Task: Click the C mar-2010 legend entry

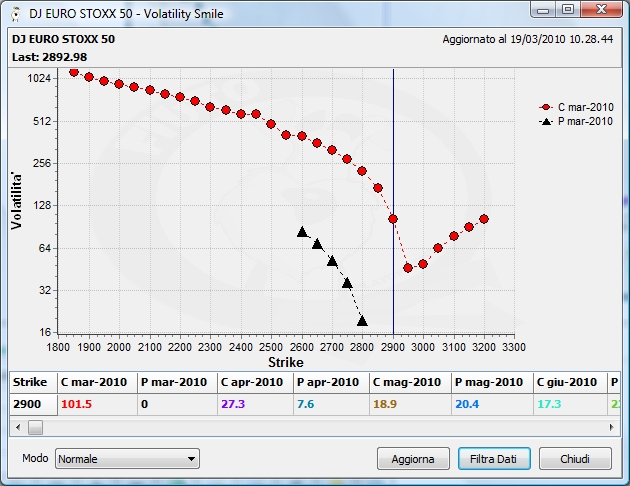Action: (x=576, y=107)
